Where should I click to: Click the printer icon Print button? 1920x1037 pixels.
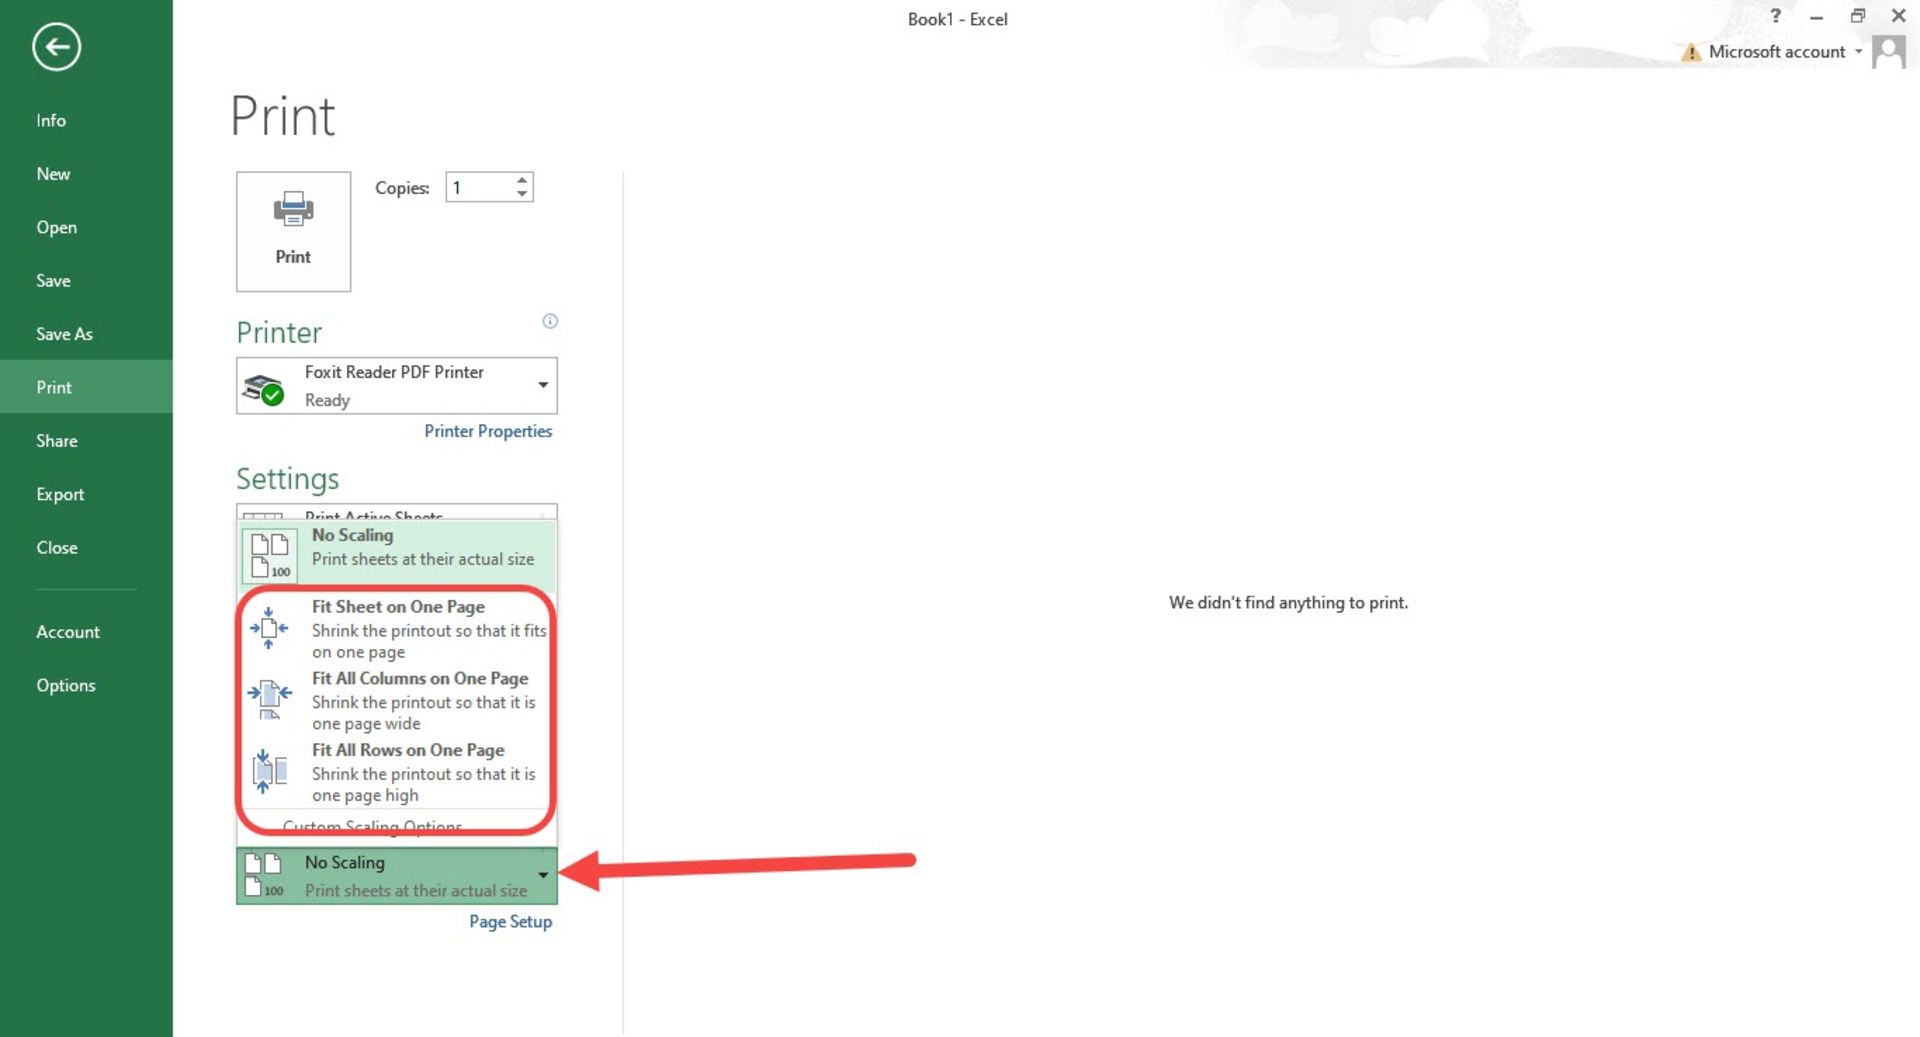pyautogui.click(x=293, y=231)
